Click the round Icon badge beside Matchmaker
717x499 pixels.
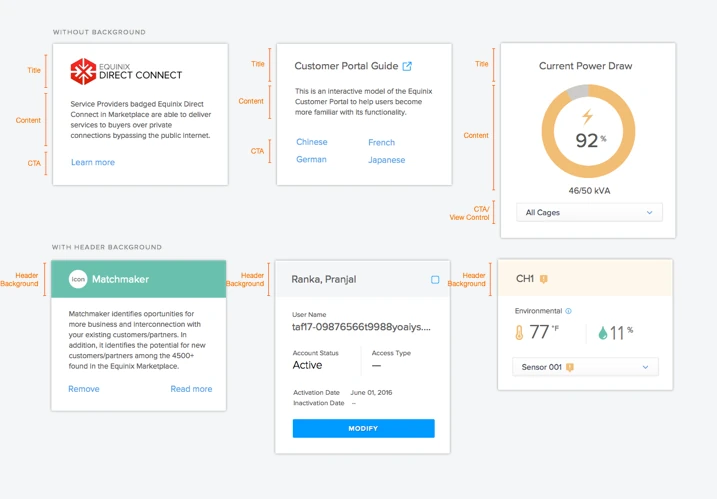click(78, 279)
